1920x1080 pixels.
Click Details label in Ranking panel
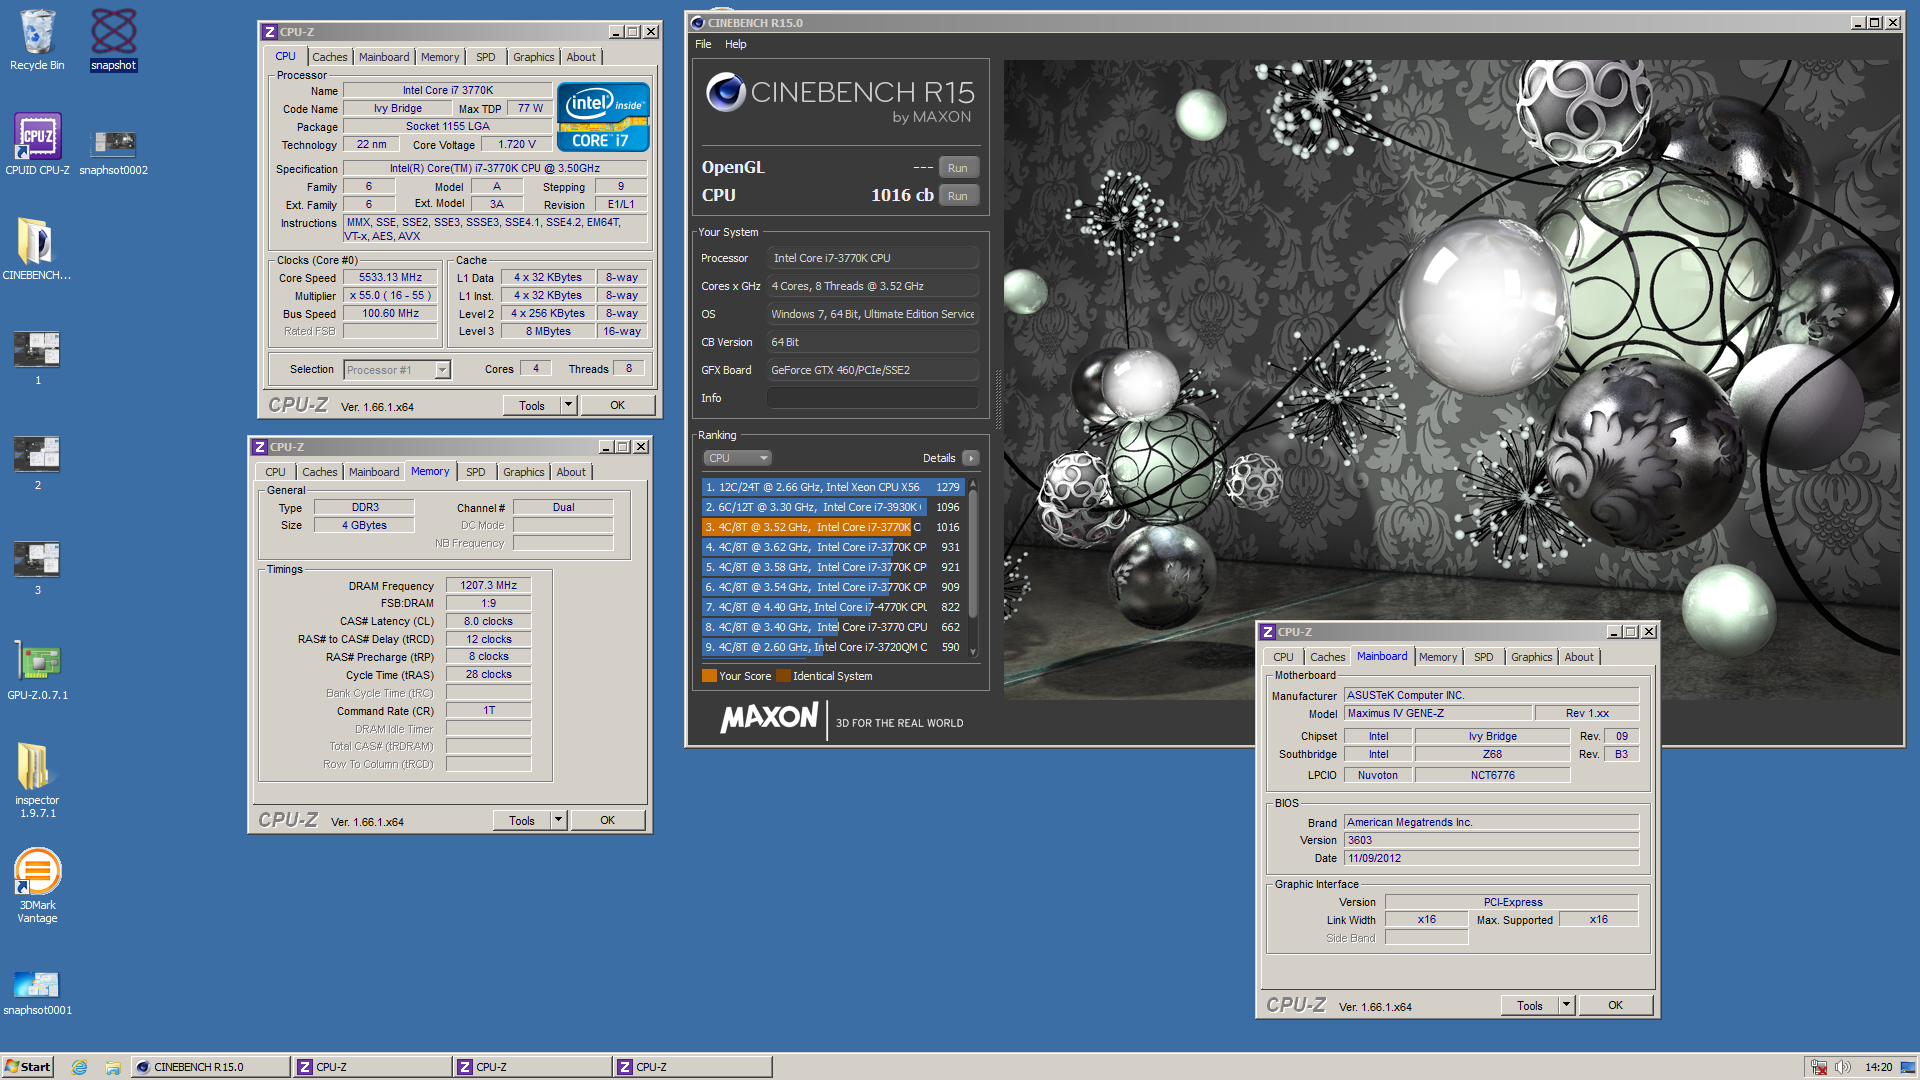coord(939,458)
